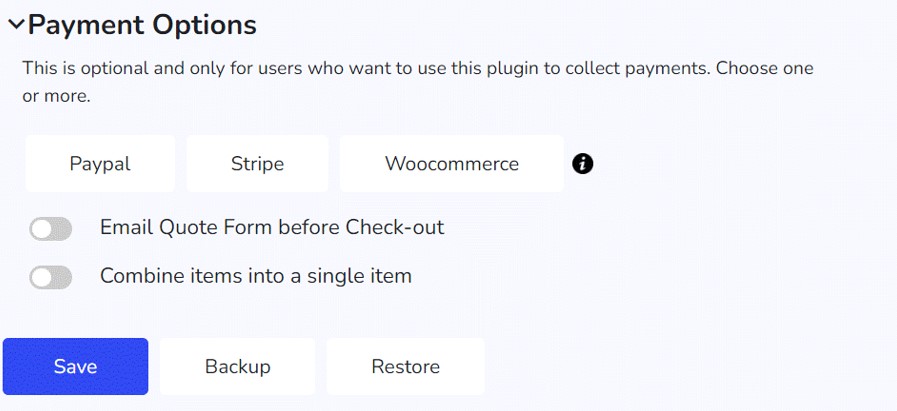Click the Backup button
Image resolution: width=897 pixels, height=411 pixels.
[x=237, y=366]
